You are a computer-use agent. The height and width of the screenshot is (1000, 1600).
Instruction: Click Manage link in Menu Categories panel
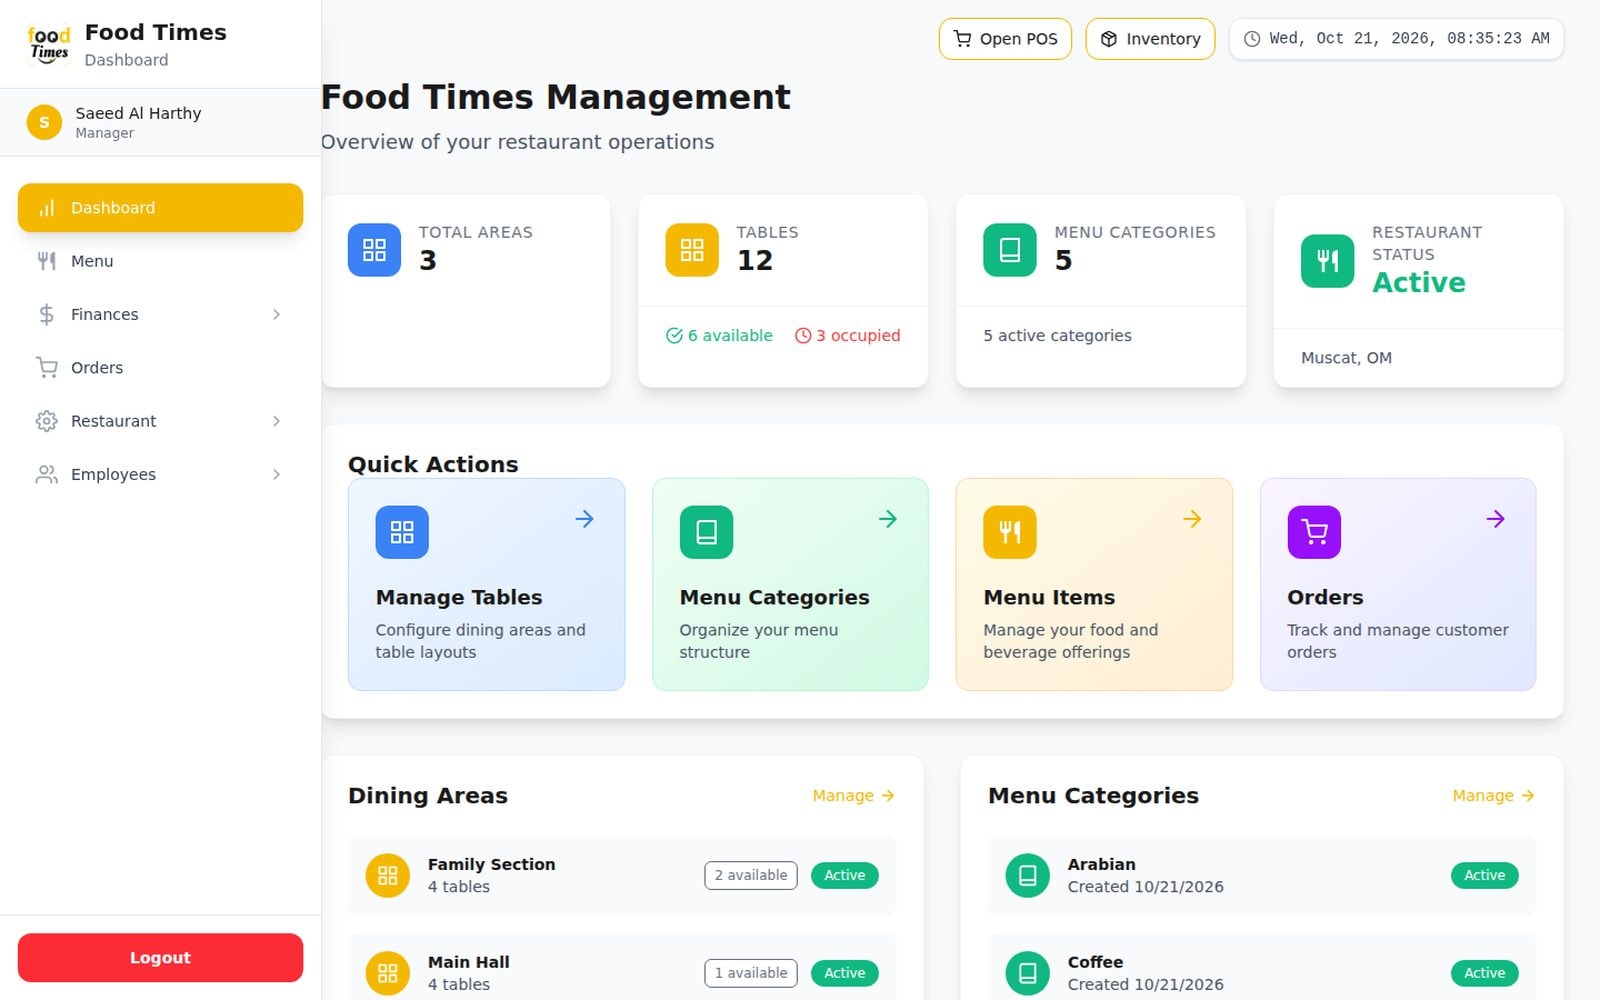(x=1493, y=796)
